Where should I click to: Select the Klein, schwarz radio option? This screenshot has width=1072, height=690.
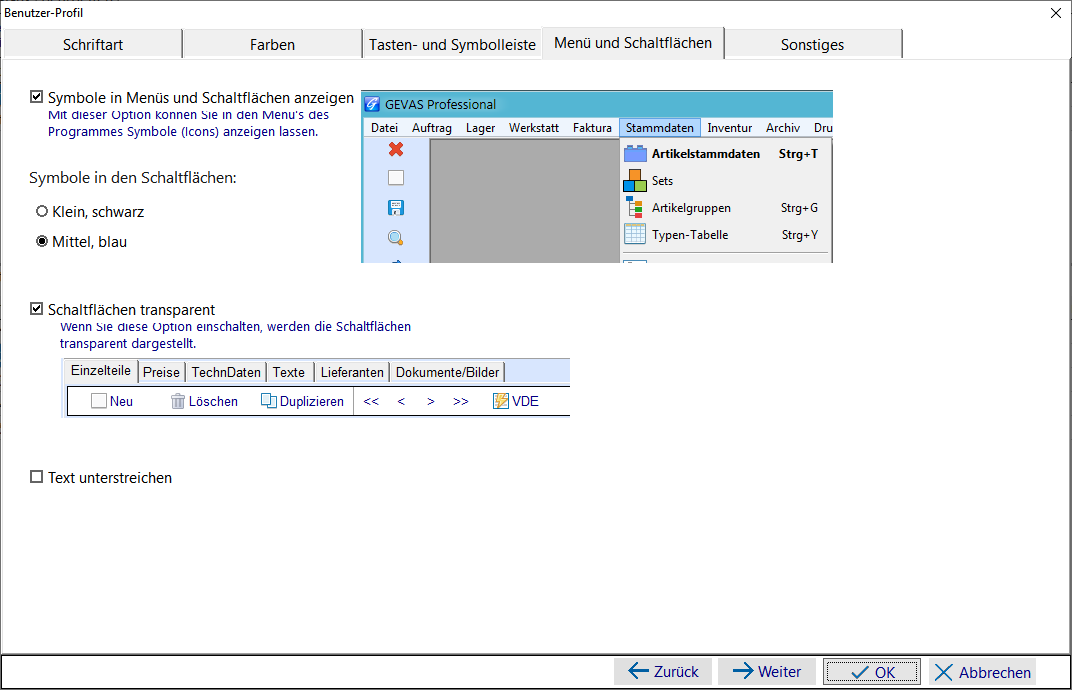point(42,211)
